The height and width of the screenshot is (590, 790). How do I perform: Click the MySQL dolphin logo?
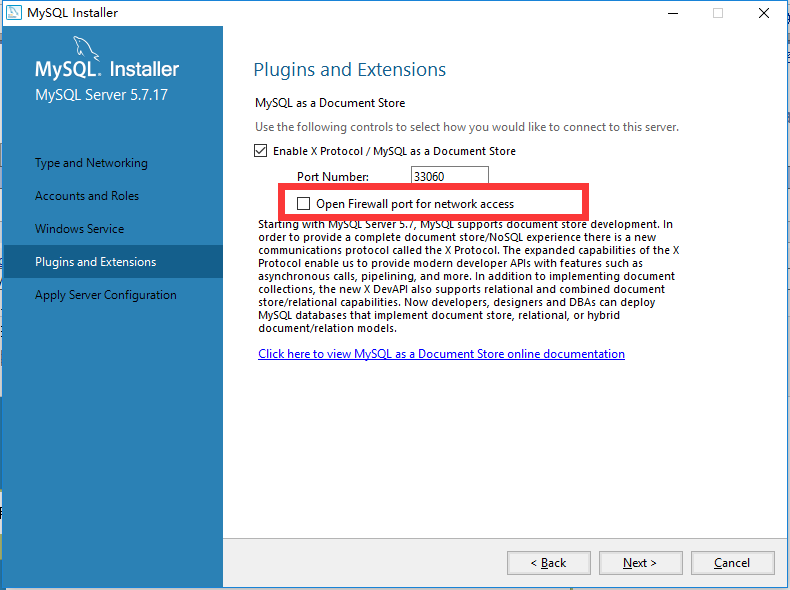click(x=88, y=52)
